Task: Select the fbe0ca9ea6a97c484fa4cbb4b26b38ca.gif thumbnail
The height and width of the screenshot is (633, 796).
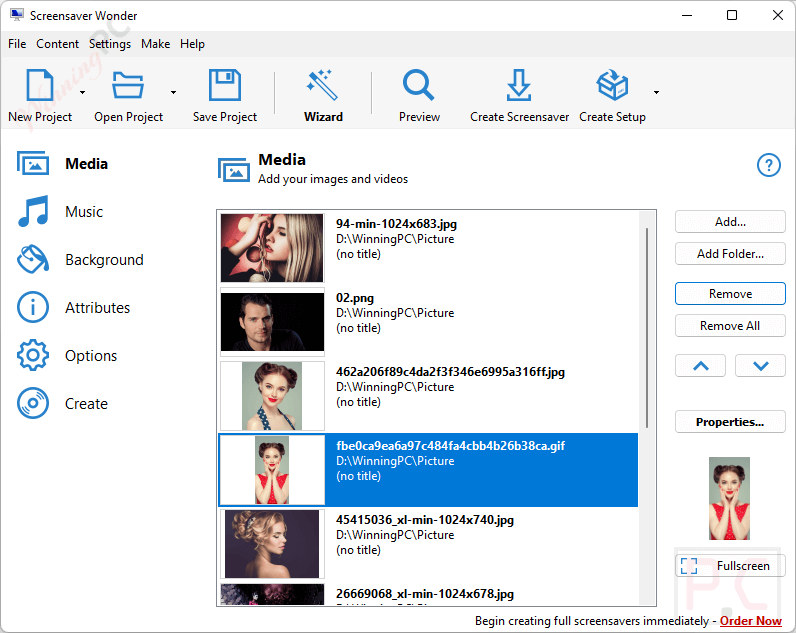Action: pyautogui.click(x=272, y=470)
